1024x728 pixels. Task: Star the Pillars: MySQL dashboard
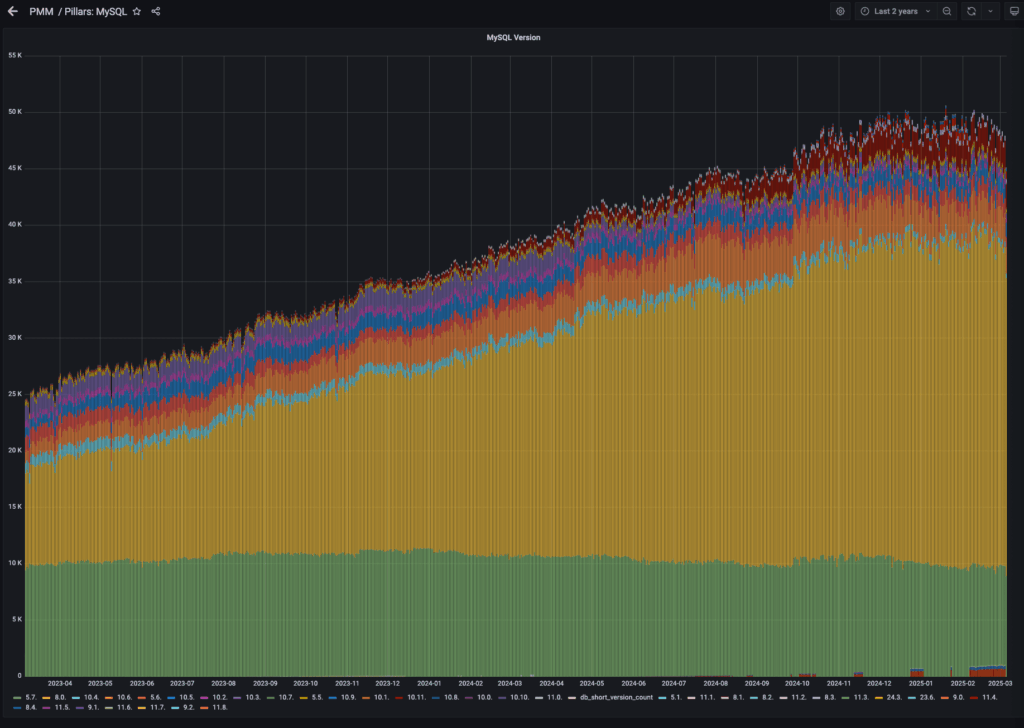137,11
